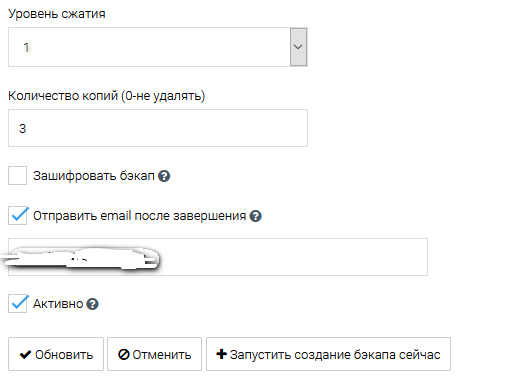Show help icon next to Активно
This screenshot has height=385, width=527.
click(92, 304)
